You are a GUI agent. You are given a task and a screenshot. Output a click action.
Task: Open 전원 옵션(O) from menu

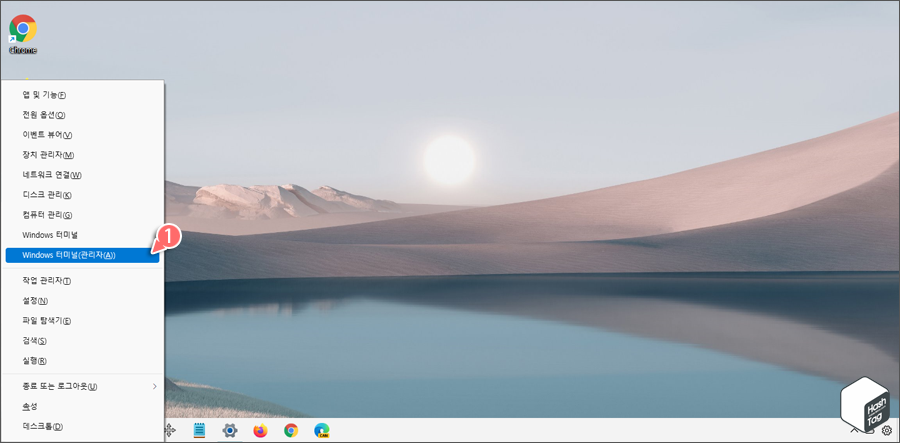(x=82, y=115)
